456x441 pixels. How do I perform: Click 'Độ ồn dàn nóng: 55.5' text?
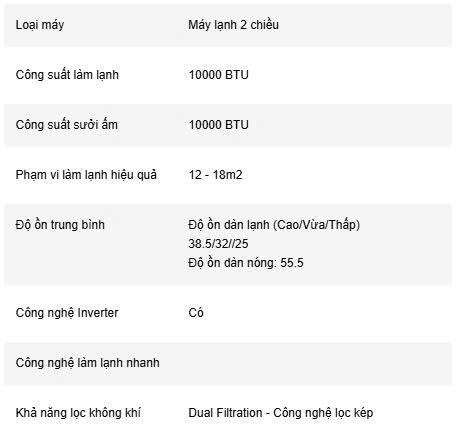tap(246, 263)
